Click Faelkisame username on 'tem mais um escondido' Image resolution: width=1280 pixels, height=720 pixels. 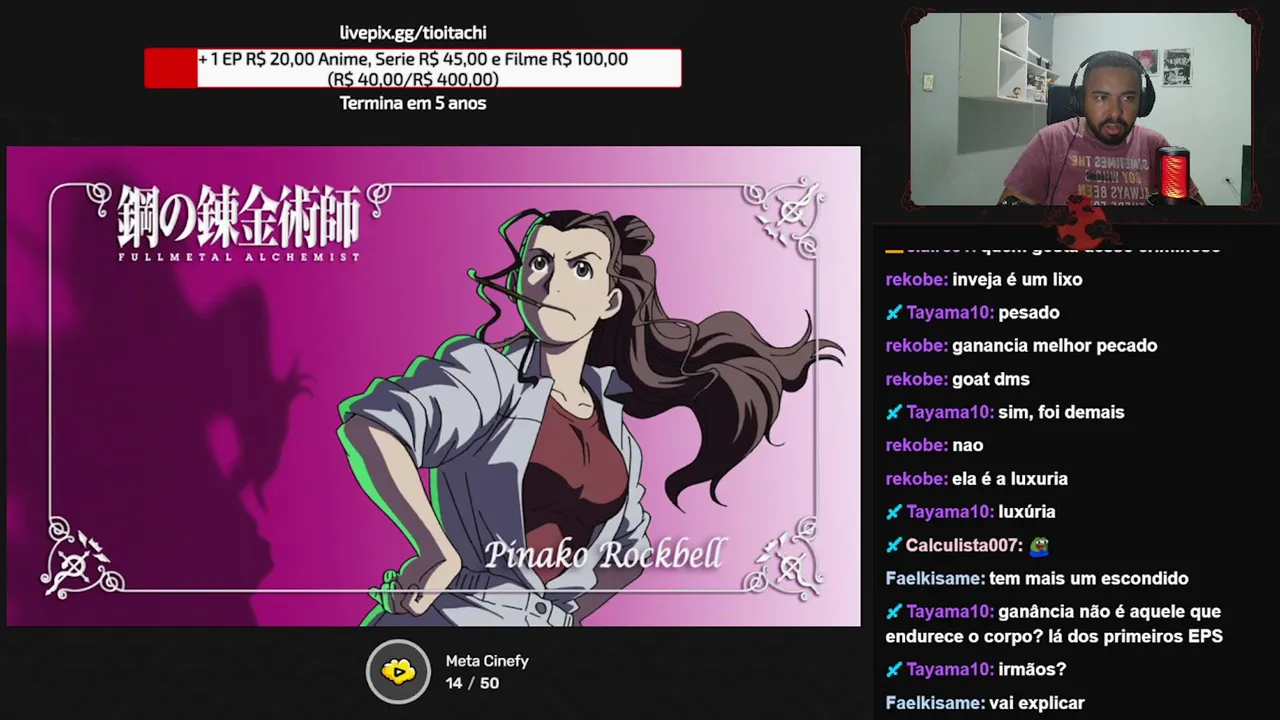tap(935, 578)
